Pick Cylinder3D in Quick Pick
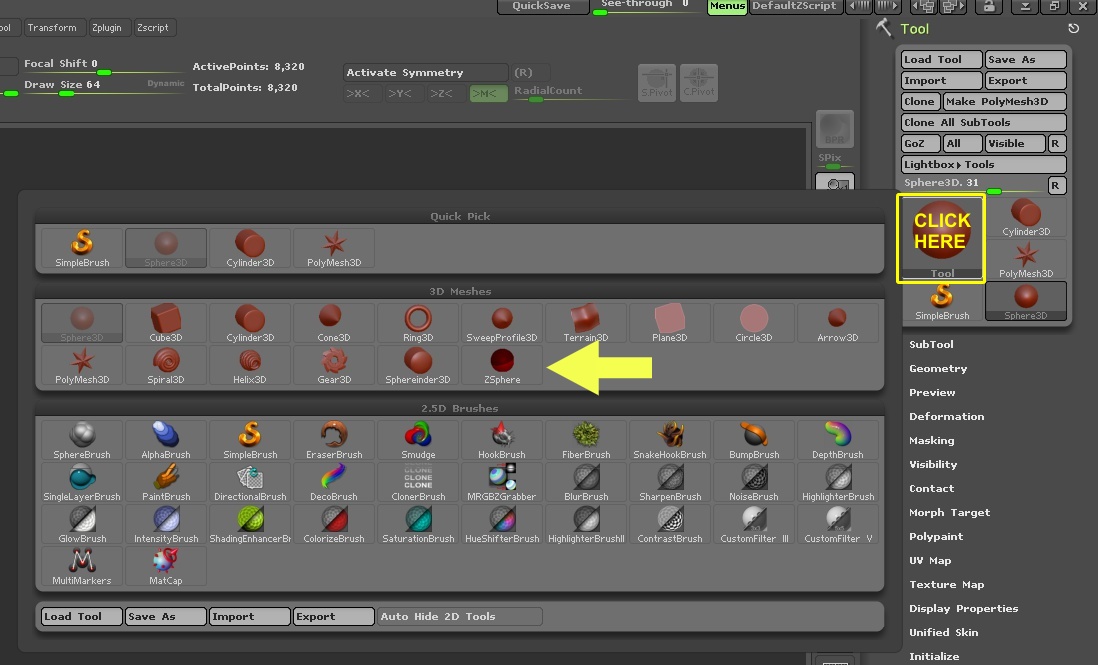1098x665 pixels. coord(250,248)
